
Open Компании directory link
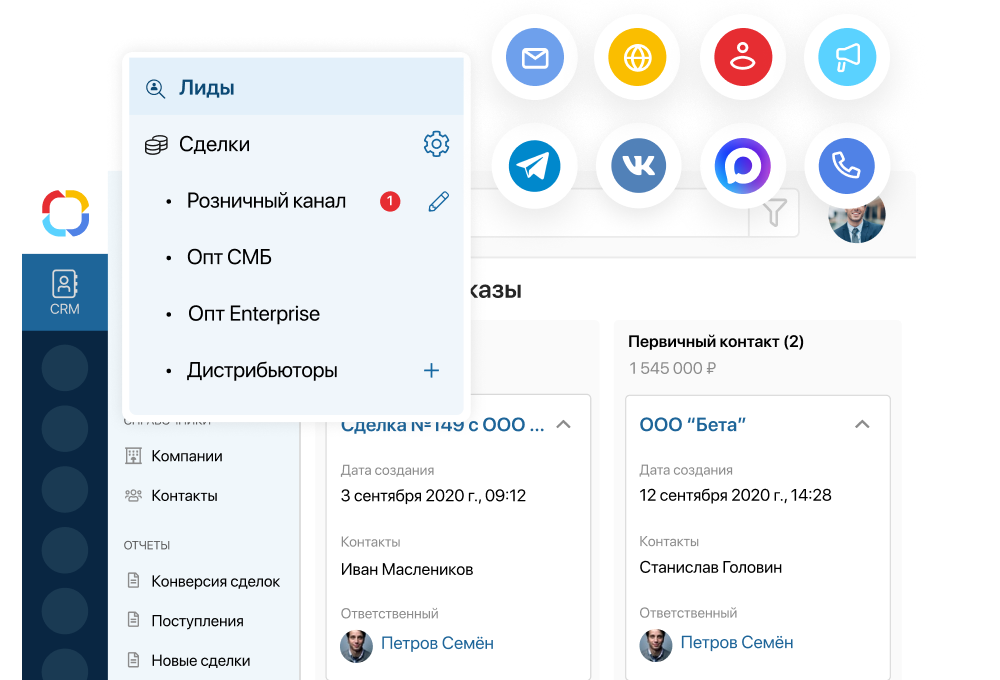click(x=187, y=456)
